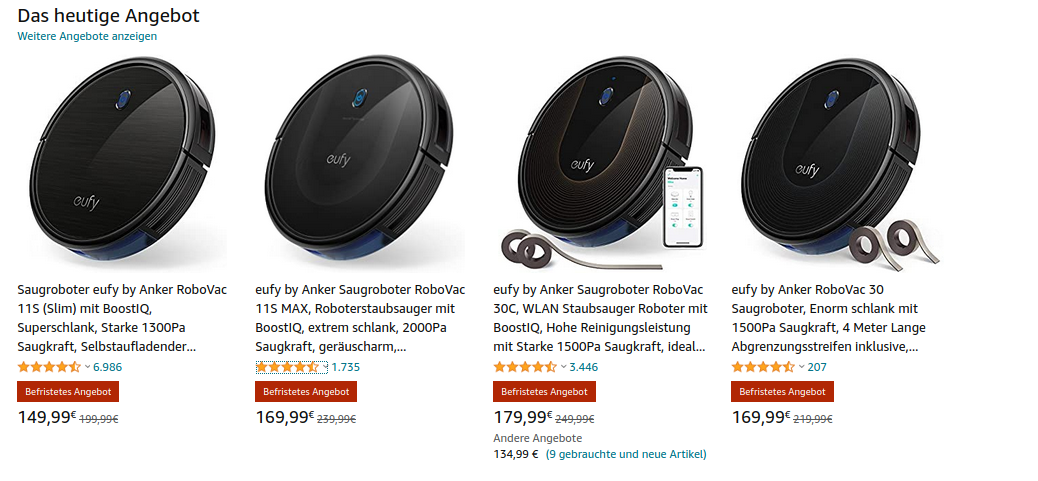1038x481 pixels.
Task: View the 207 customer reviews
Action: click(817, 367)
